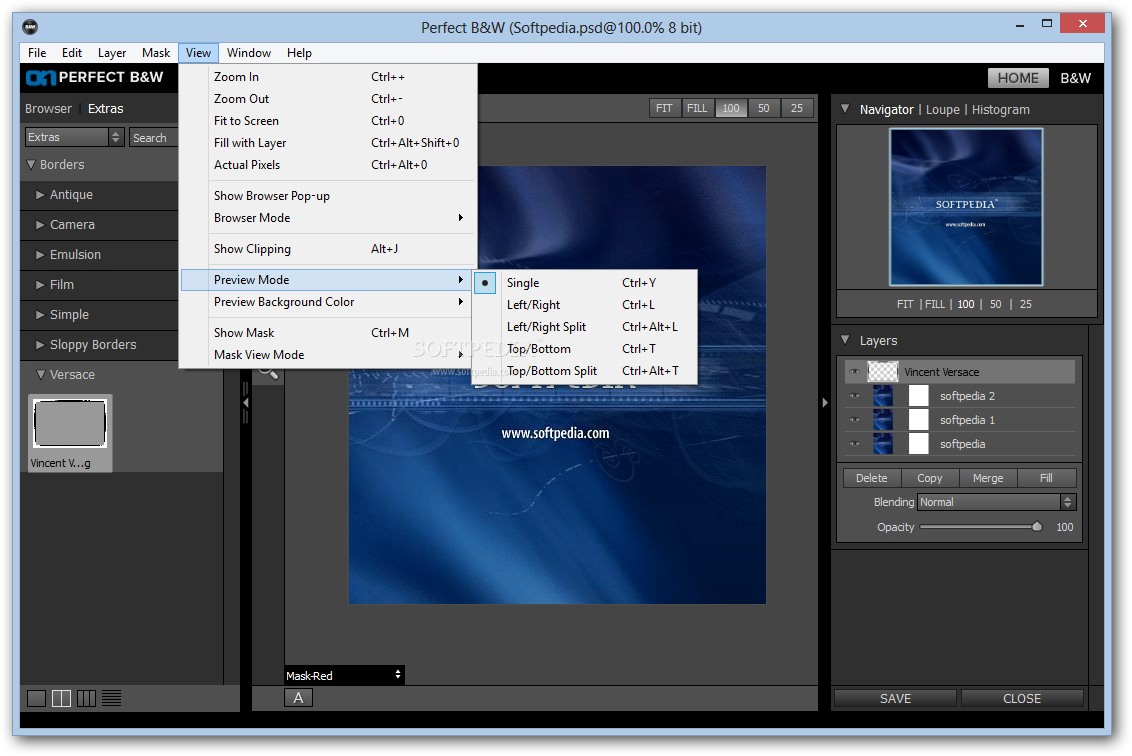Open the Blending mode Normal dropdown
The height and width of the screenshot is (756, 1132).
[x=996, y=502]
